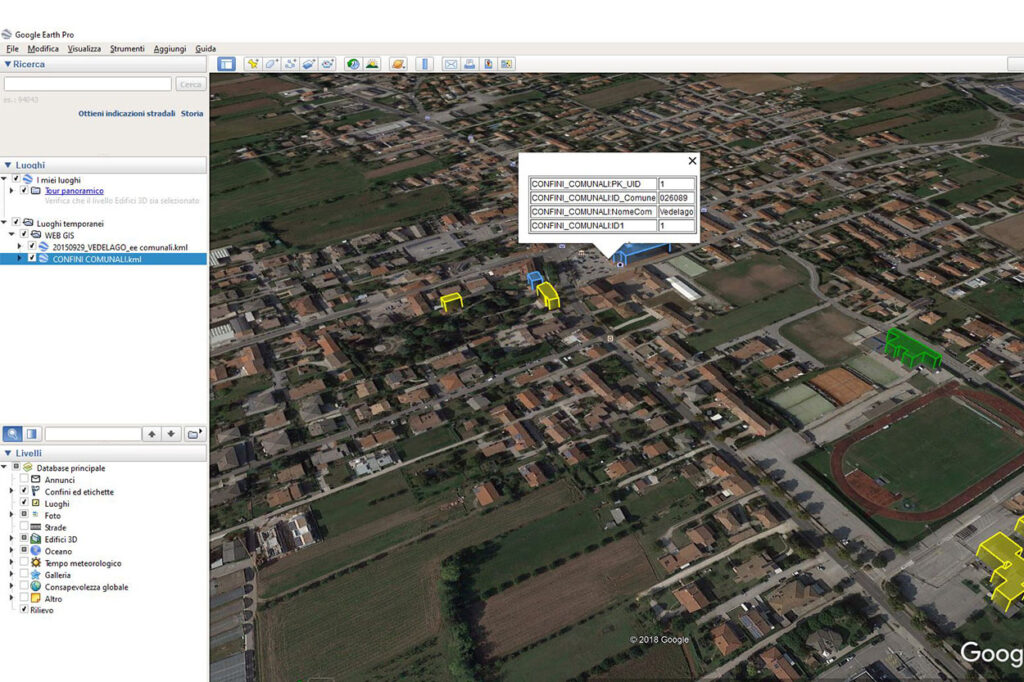Uncheck the Rilievo layer
1024x682 pixels.
click(24, 610)
